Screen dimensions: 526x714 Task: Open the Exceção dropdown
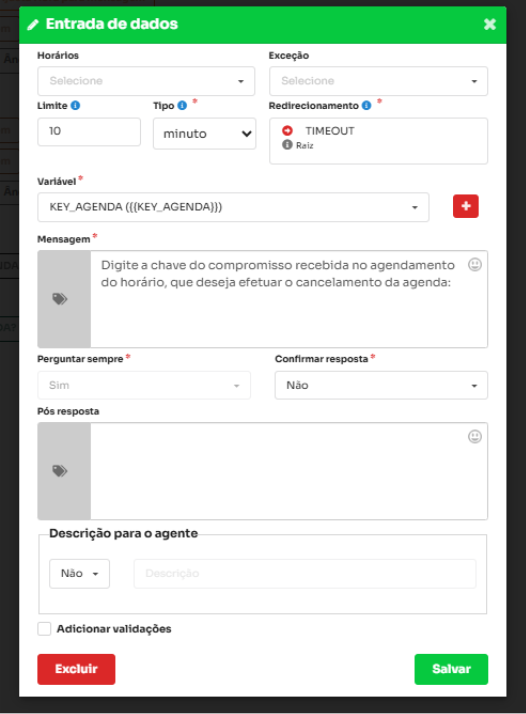[x=378, y=81]
